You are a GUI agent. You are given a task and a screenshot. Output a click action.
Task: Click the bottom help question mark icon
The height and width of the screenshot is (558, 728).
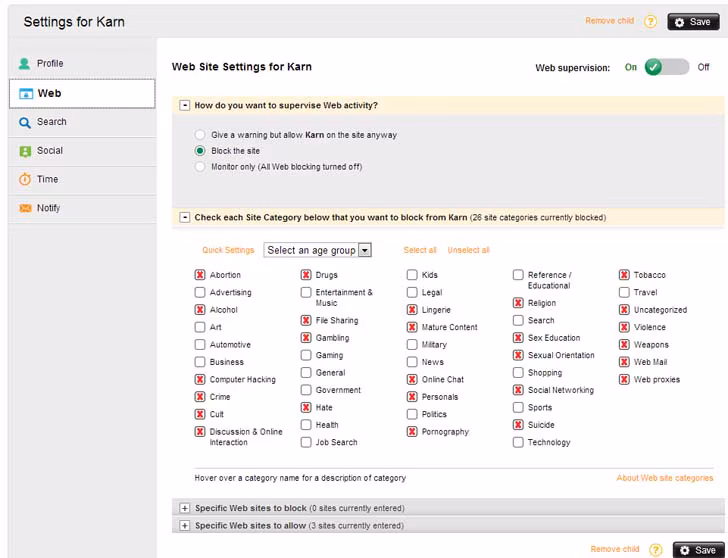pos(655,549)
